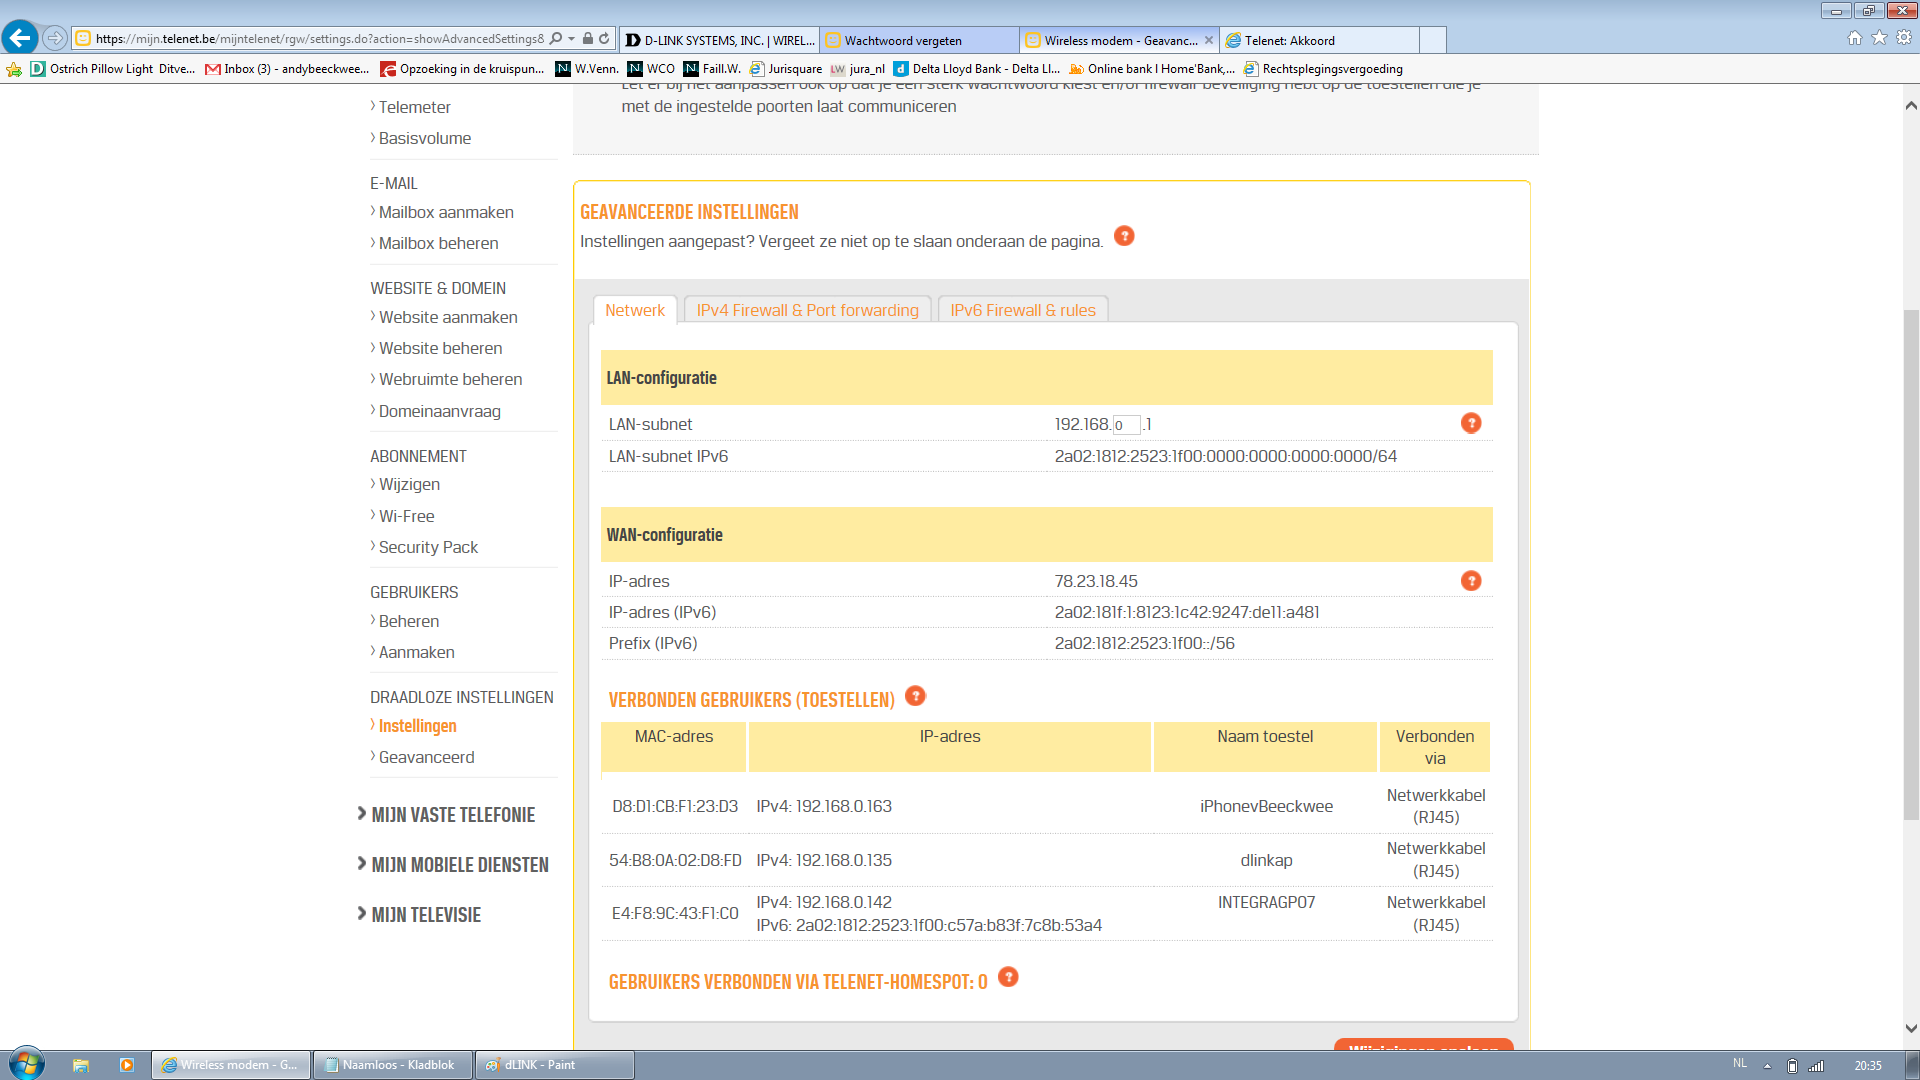1920x1080 pixels.
Task: Click the padlock security icon in address bar
Action: pos(588,39)
